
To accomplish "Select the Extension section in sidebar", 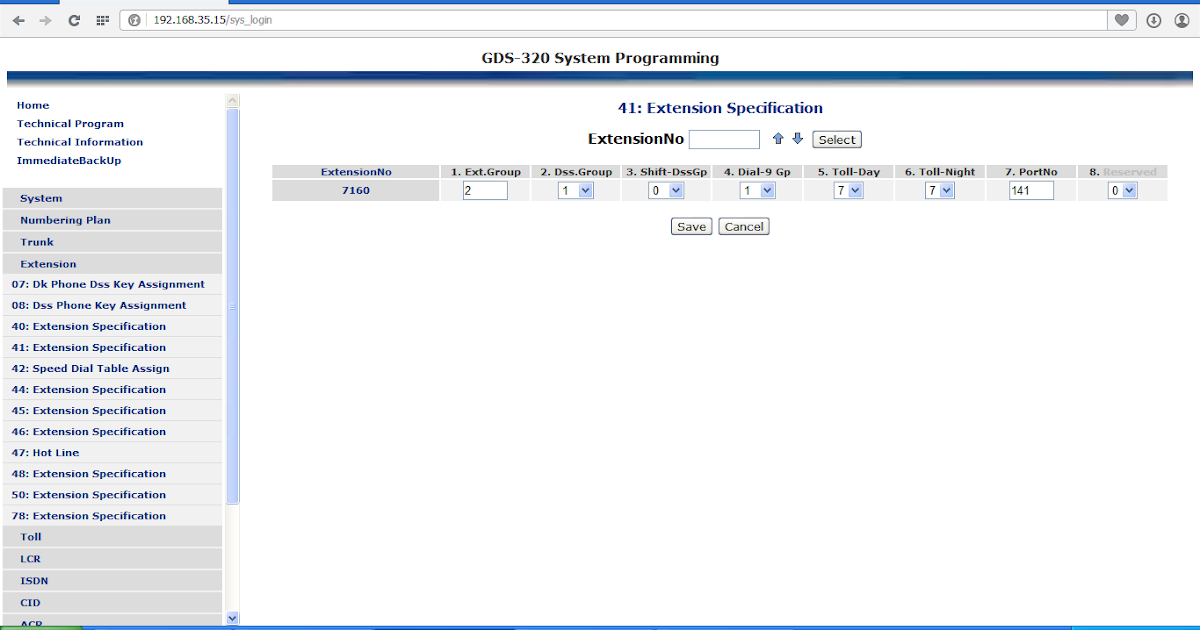I will (x=50, y=263).
